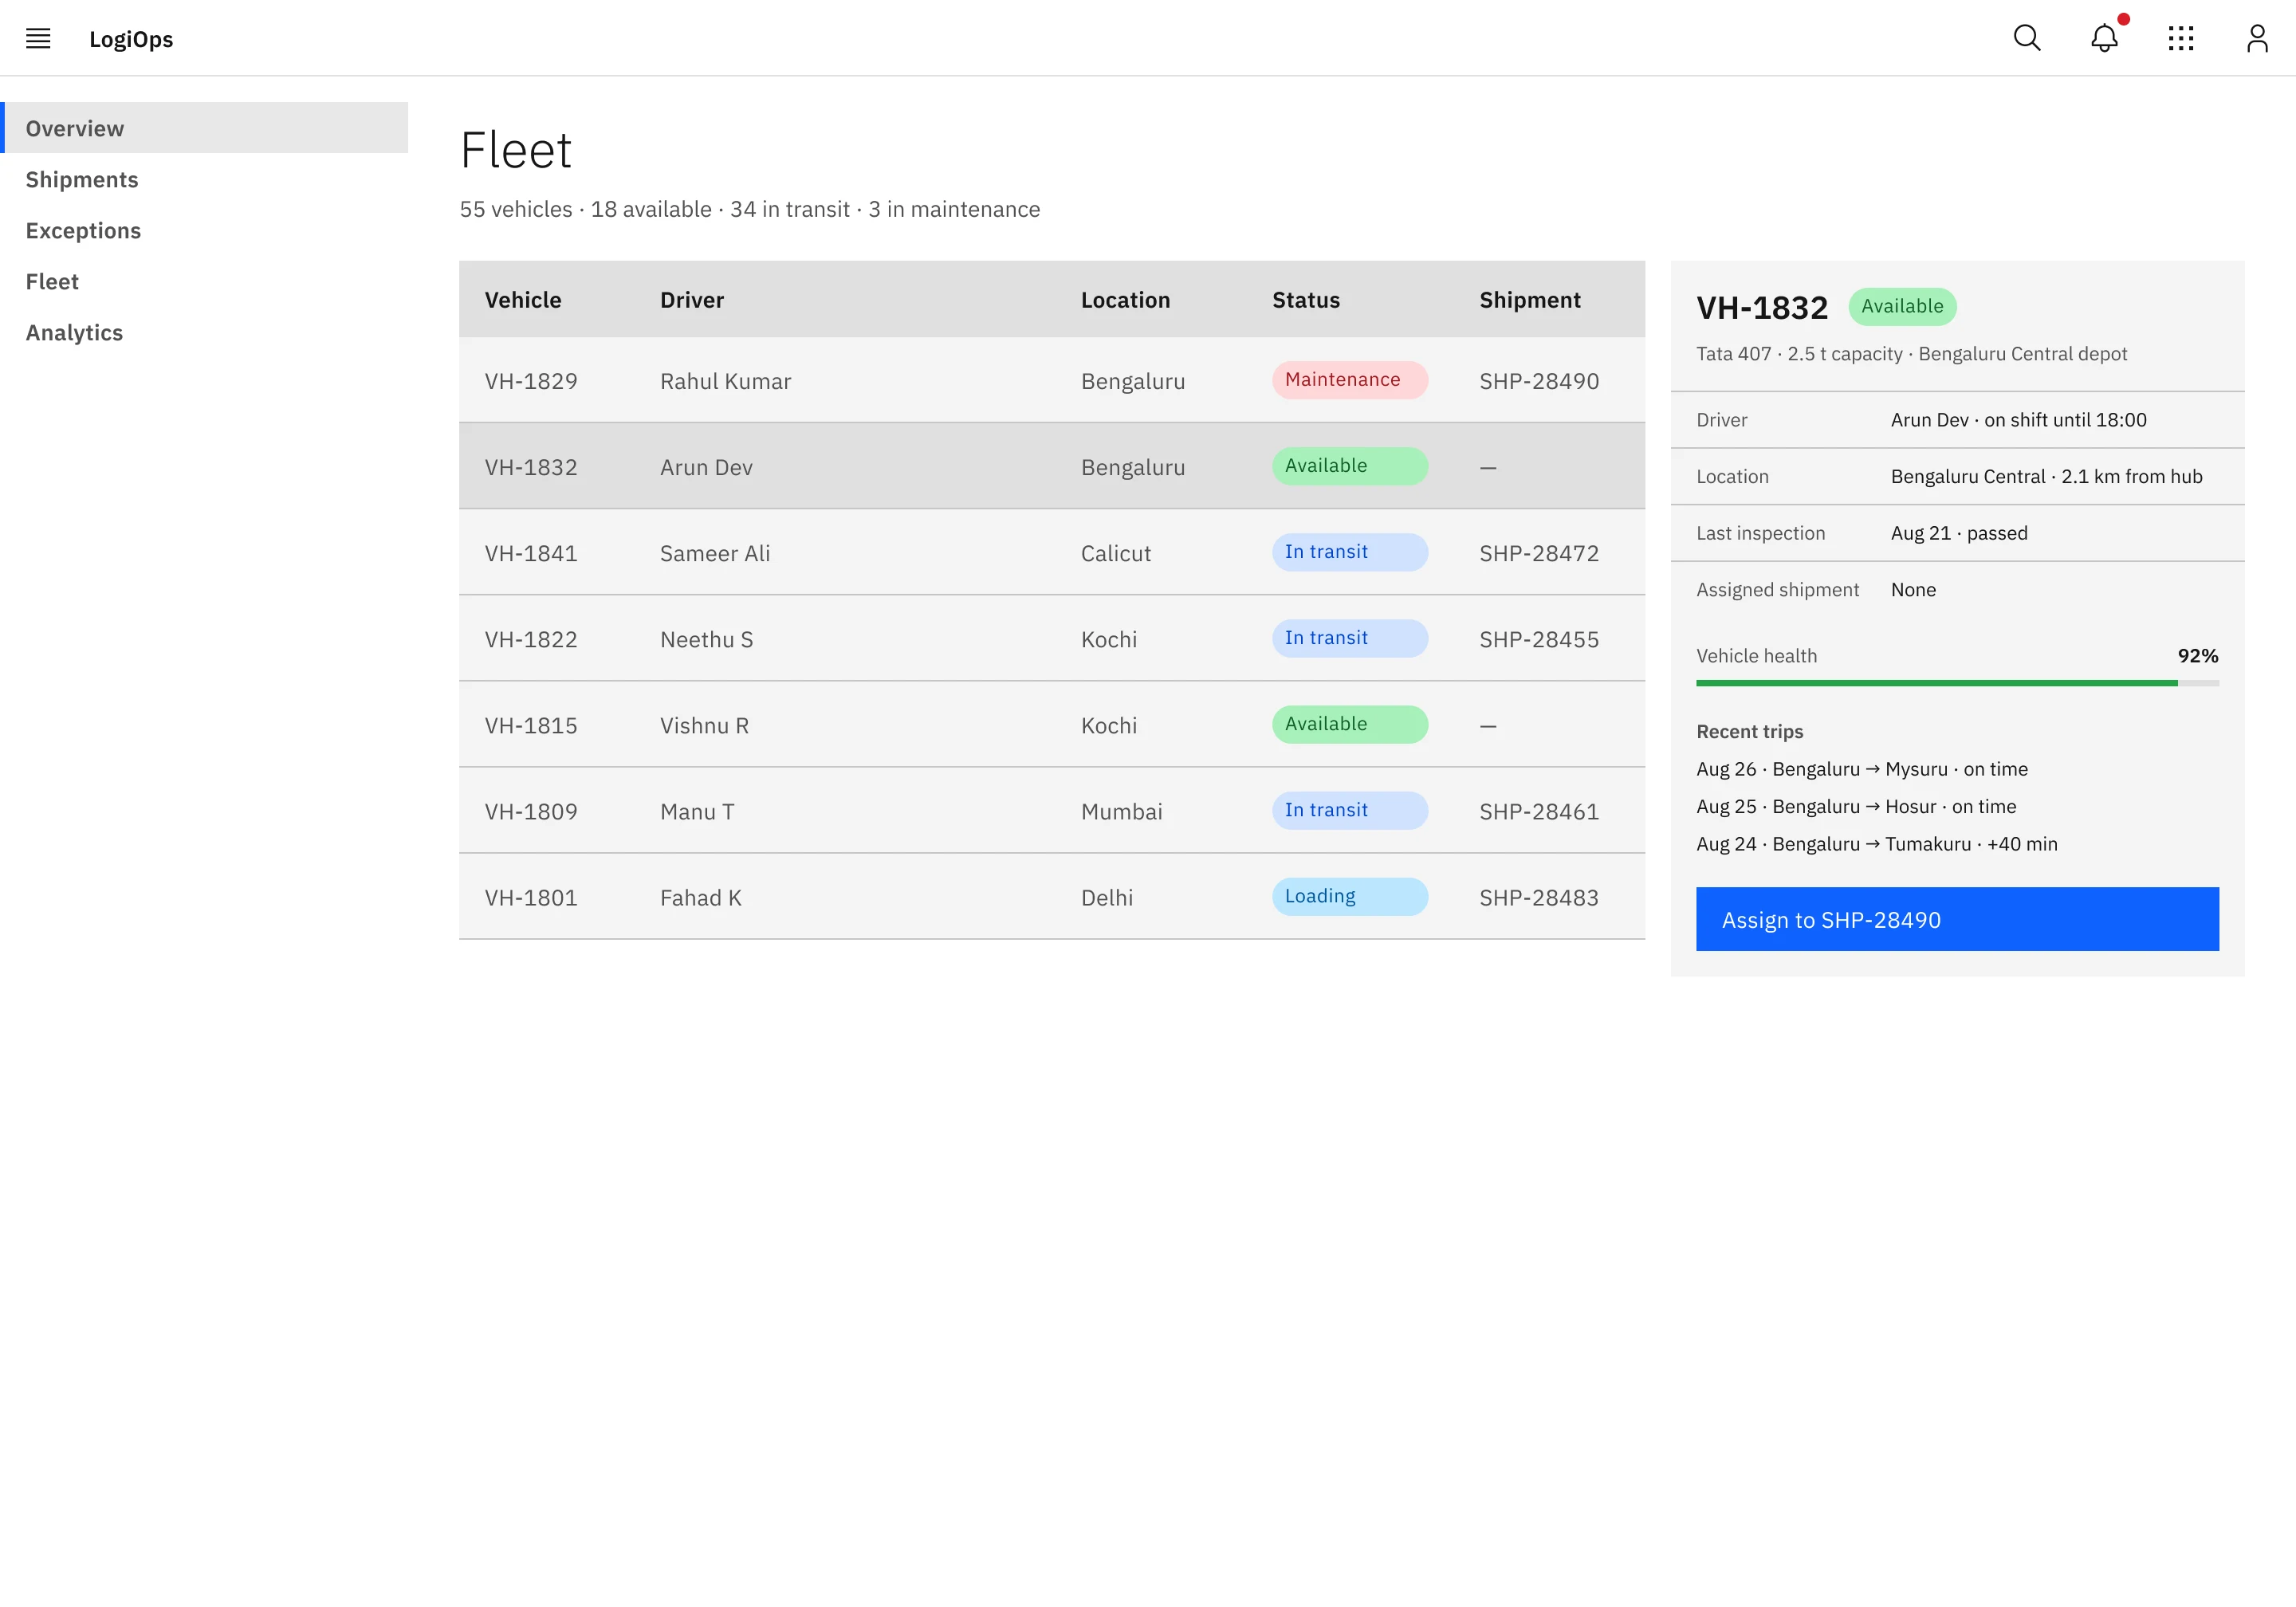This screenshot has width=2296, height=1607.
Task: Open shipment SHP-28461
Action: 1539,811
